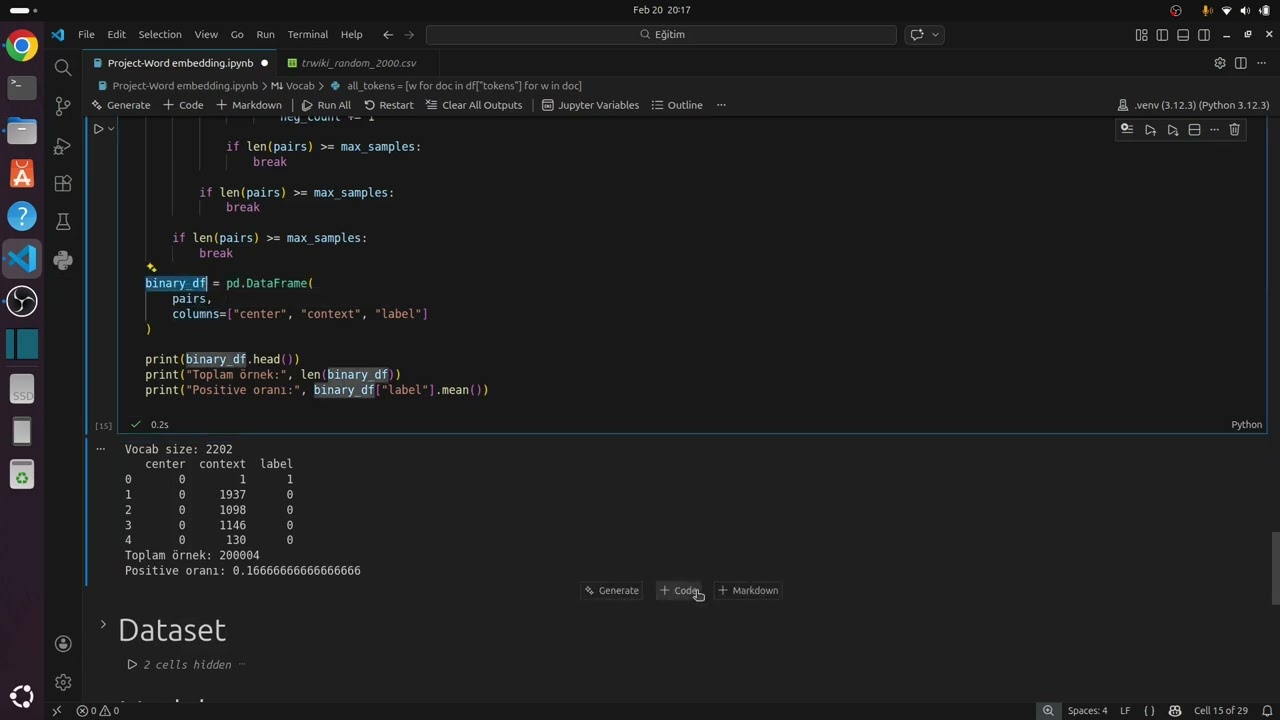Image resolution: width=1280 pixels, height=720 pixels.
Task: Split the editor right
Action: point(1241,63)
